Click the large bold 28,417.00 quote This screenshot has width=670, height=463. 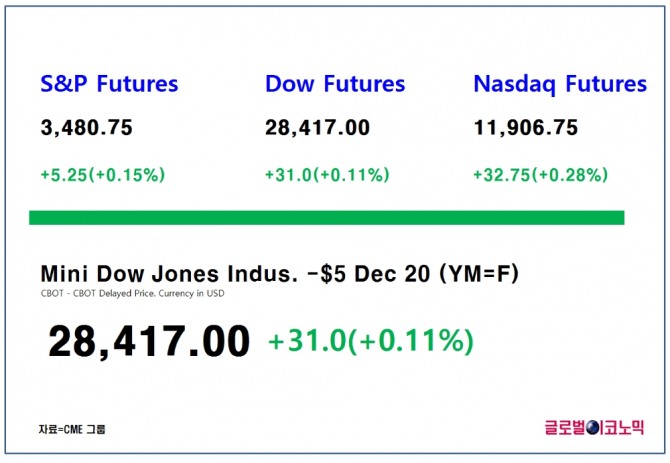click(x=149, y=341)
